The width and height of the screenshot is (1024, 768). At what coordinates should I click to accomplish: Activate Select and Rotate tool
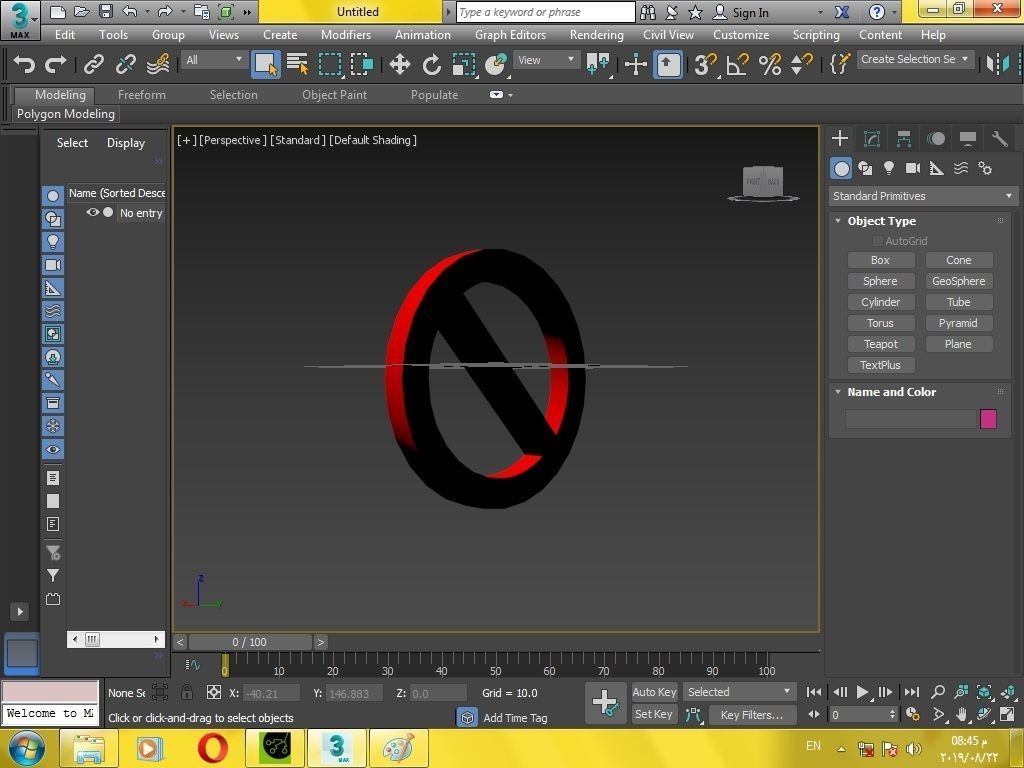coord(431,64)
